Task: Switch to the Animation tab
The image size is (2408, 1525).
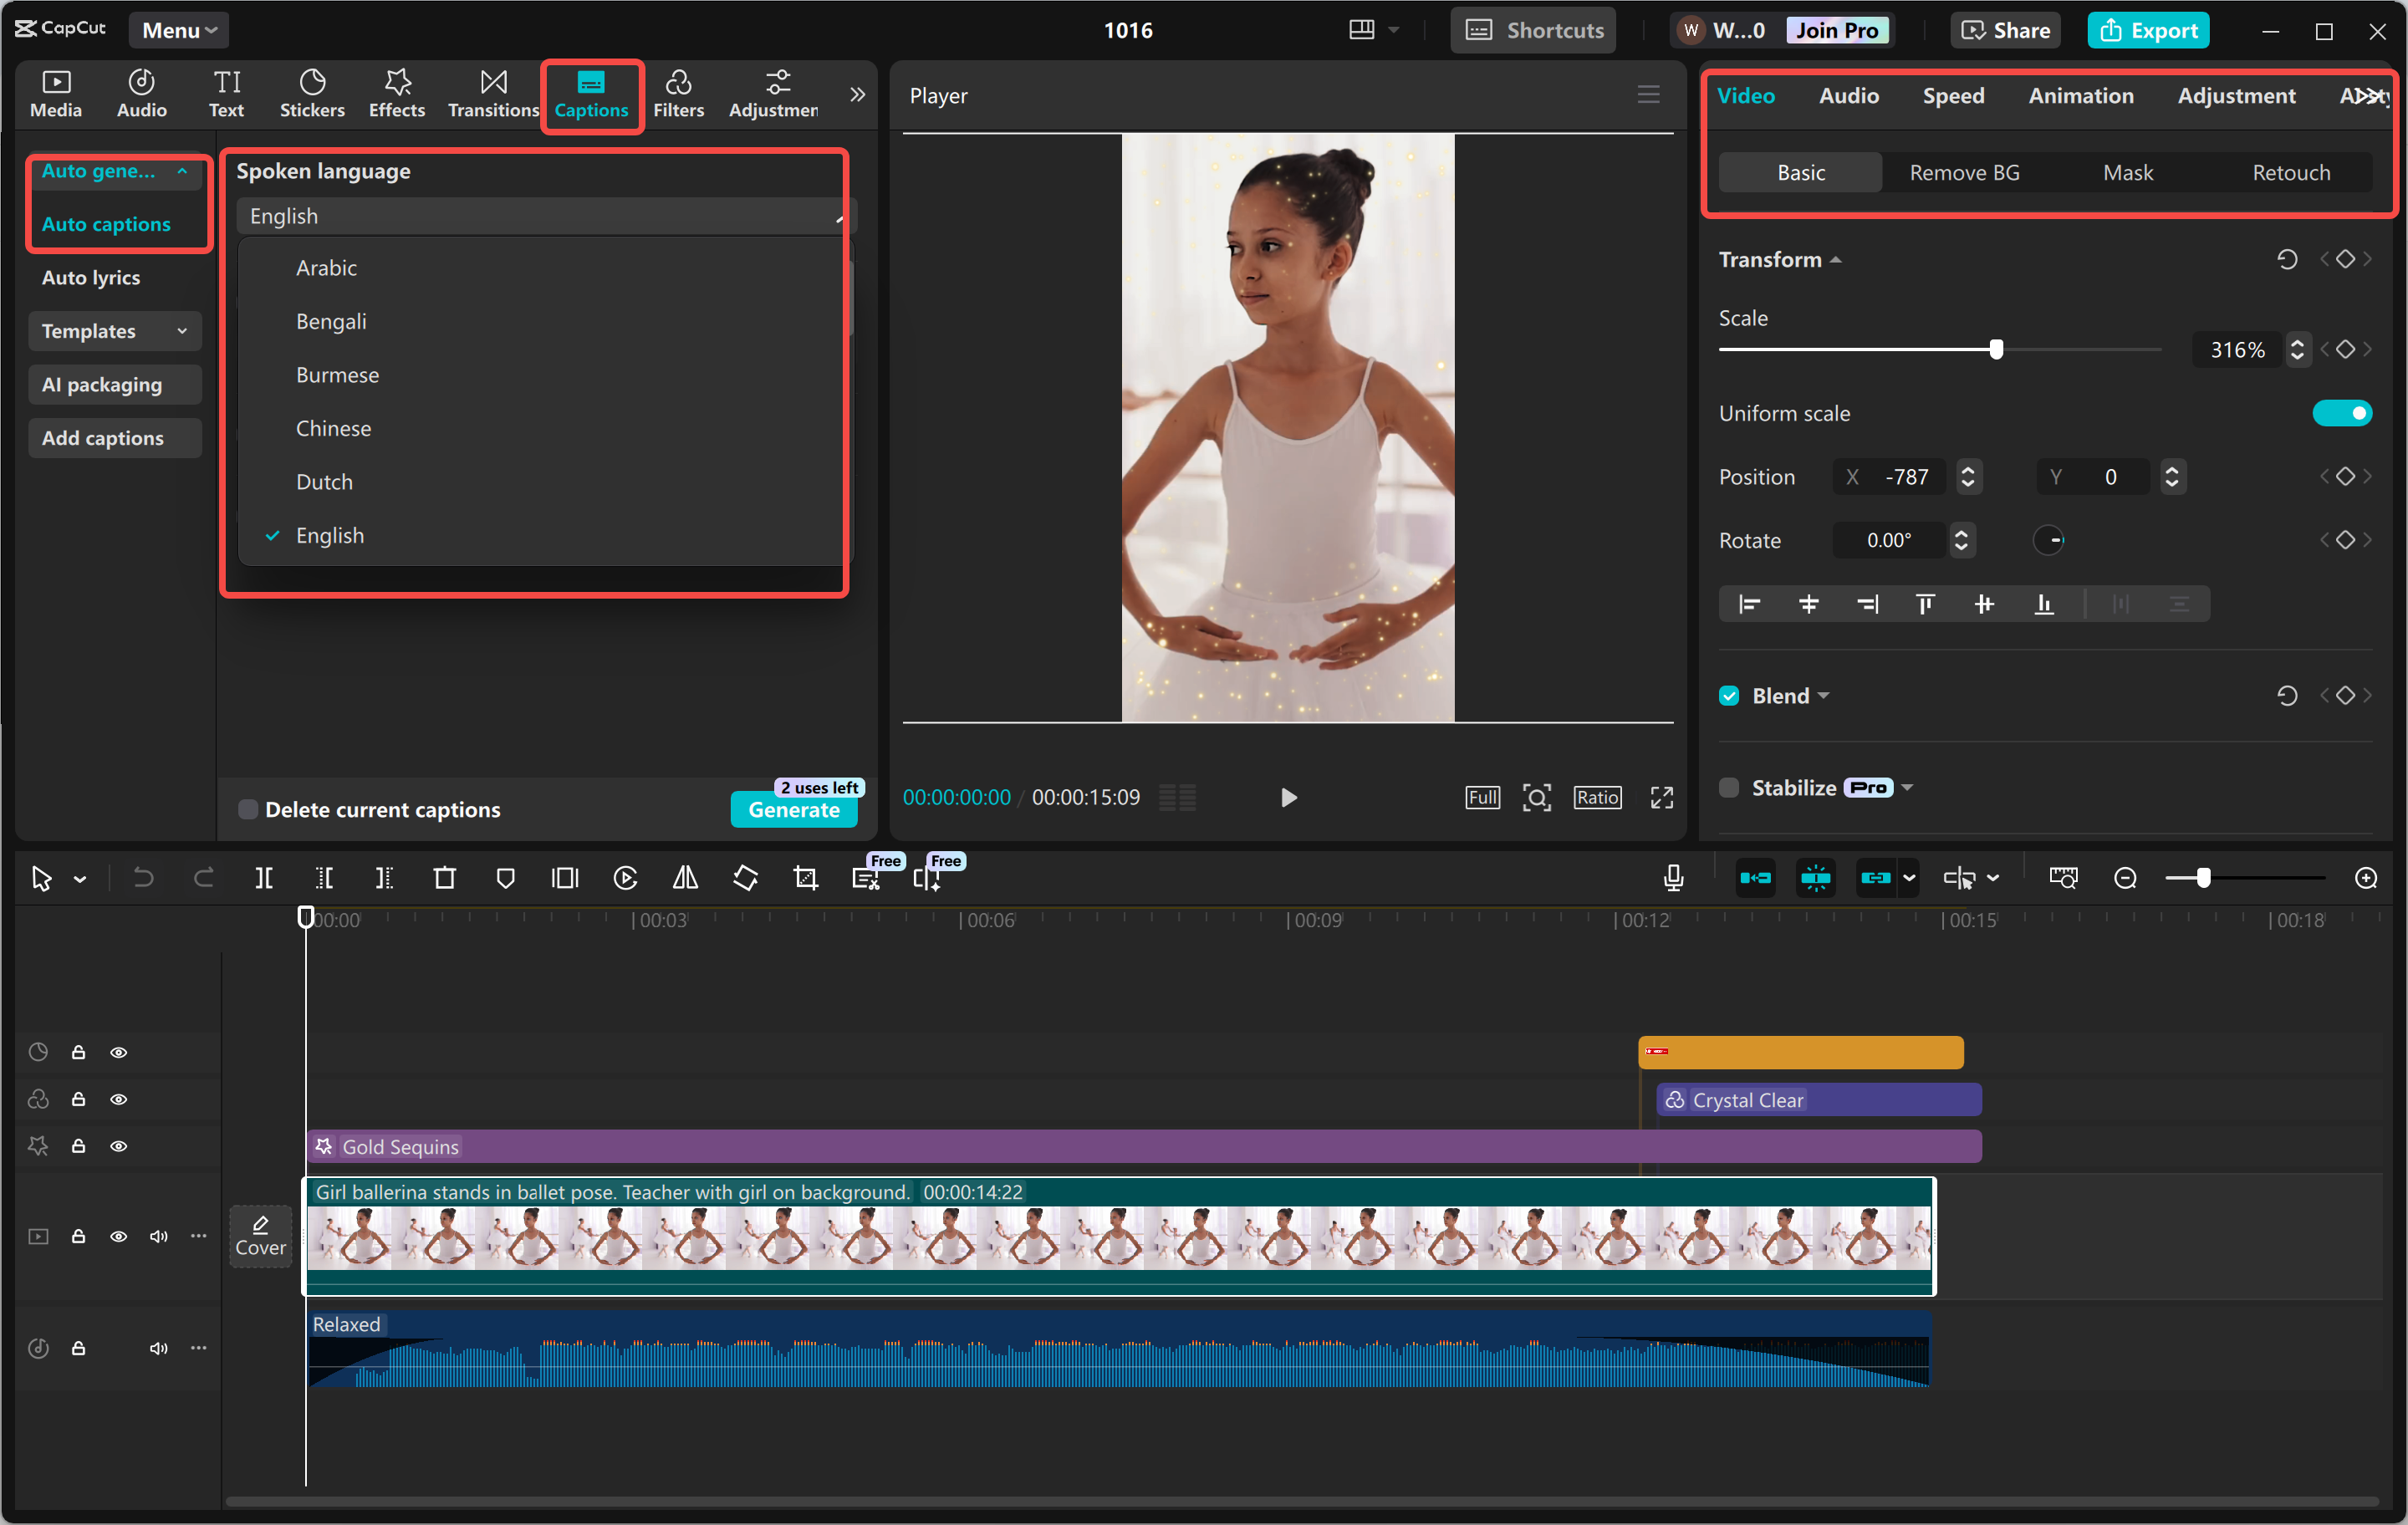Action: click(x=2080, y=95)
